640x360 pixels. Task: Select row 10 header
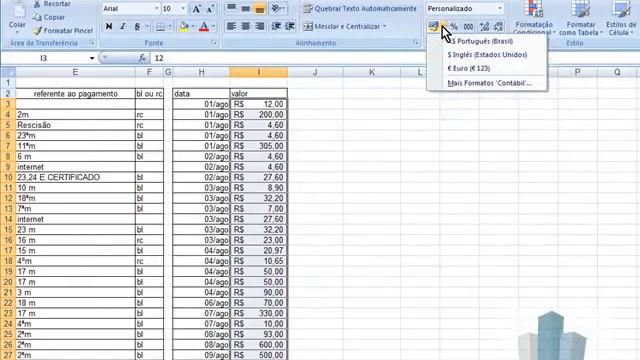click(x=8, y=178)
